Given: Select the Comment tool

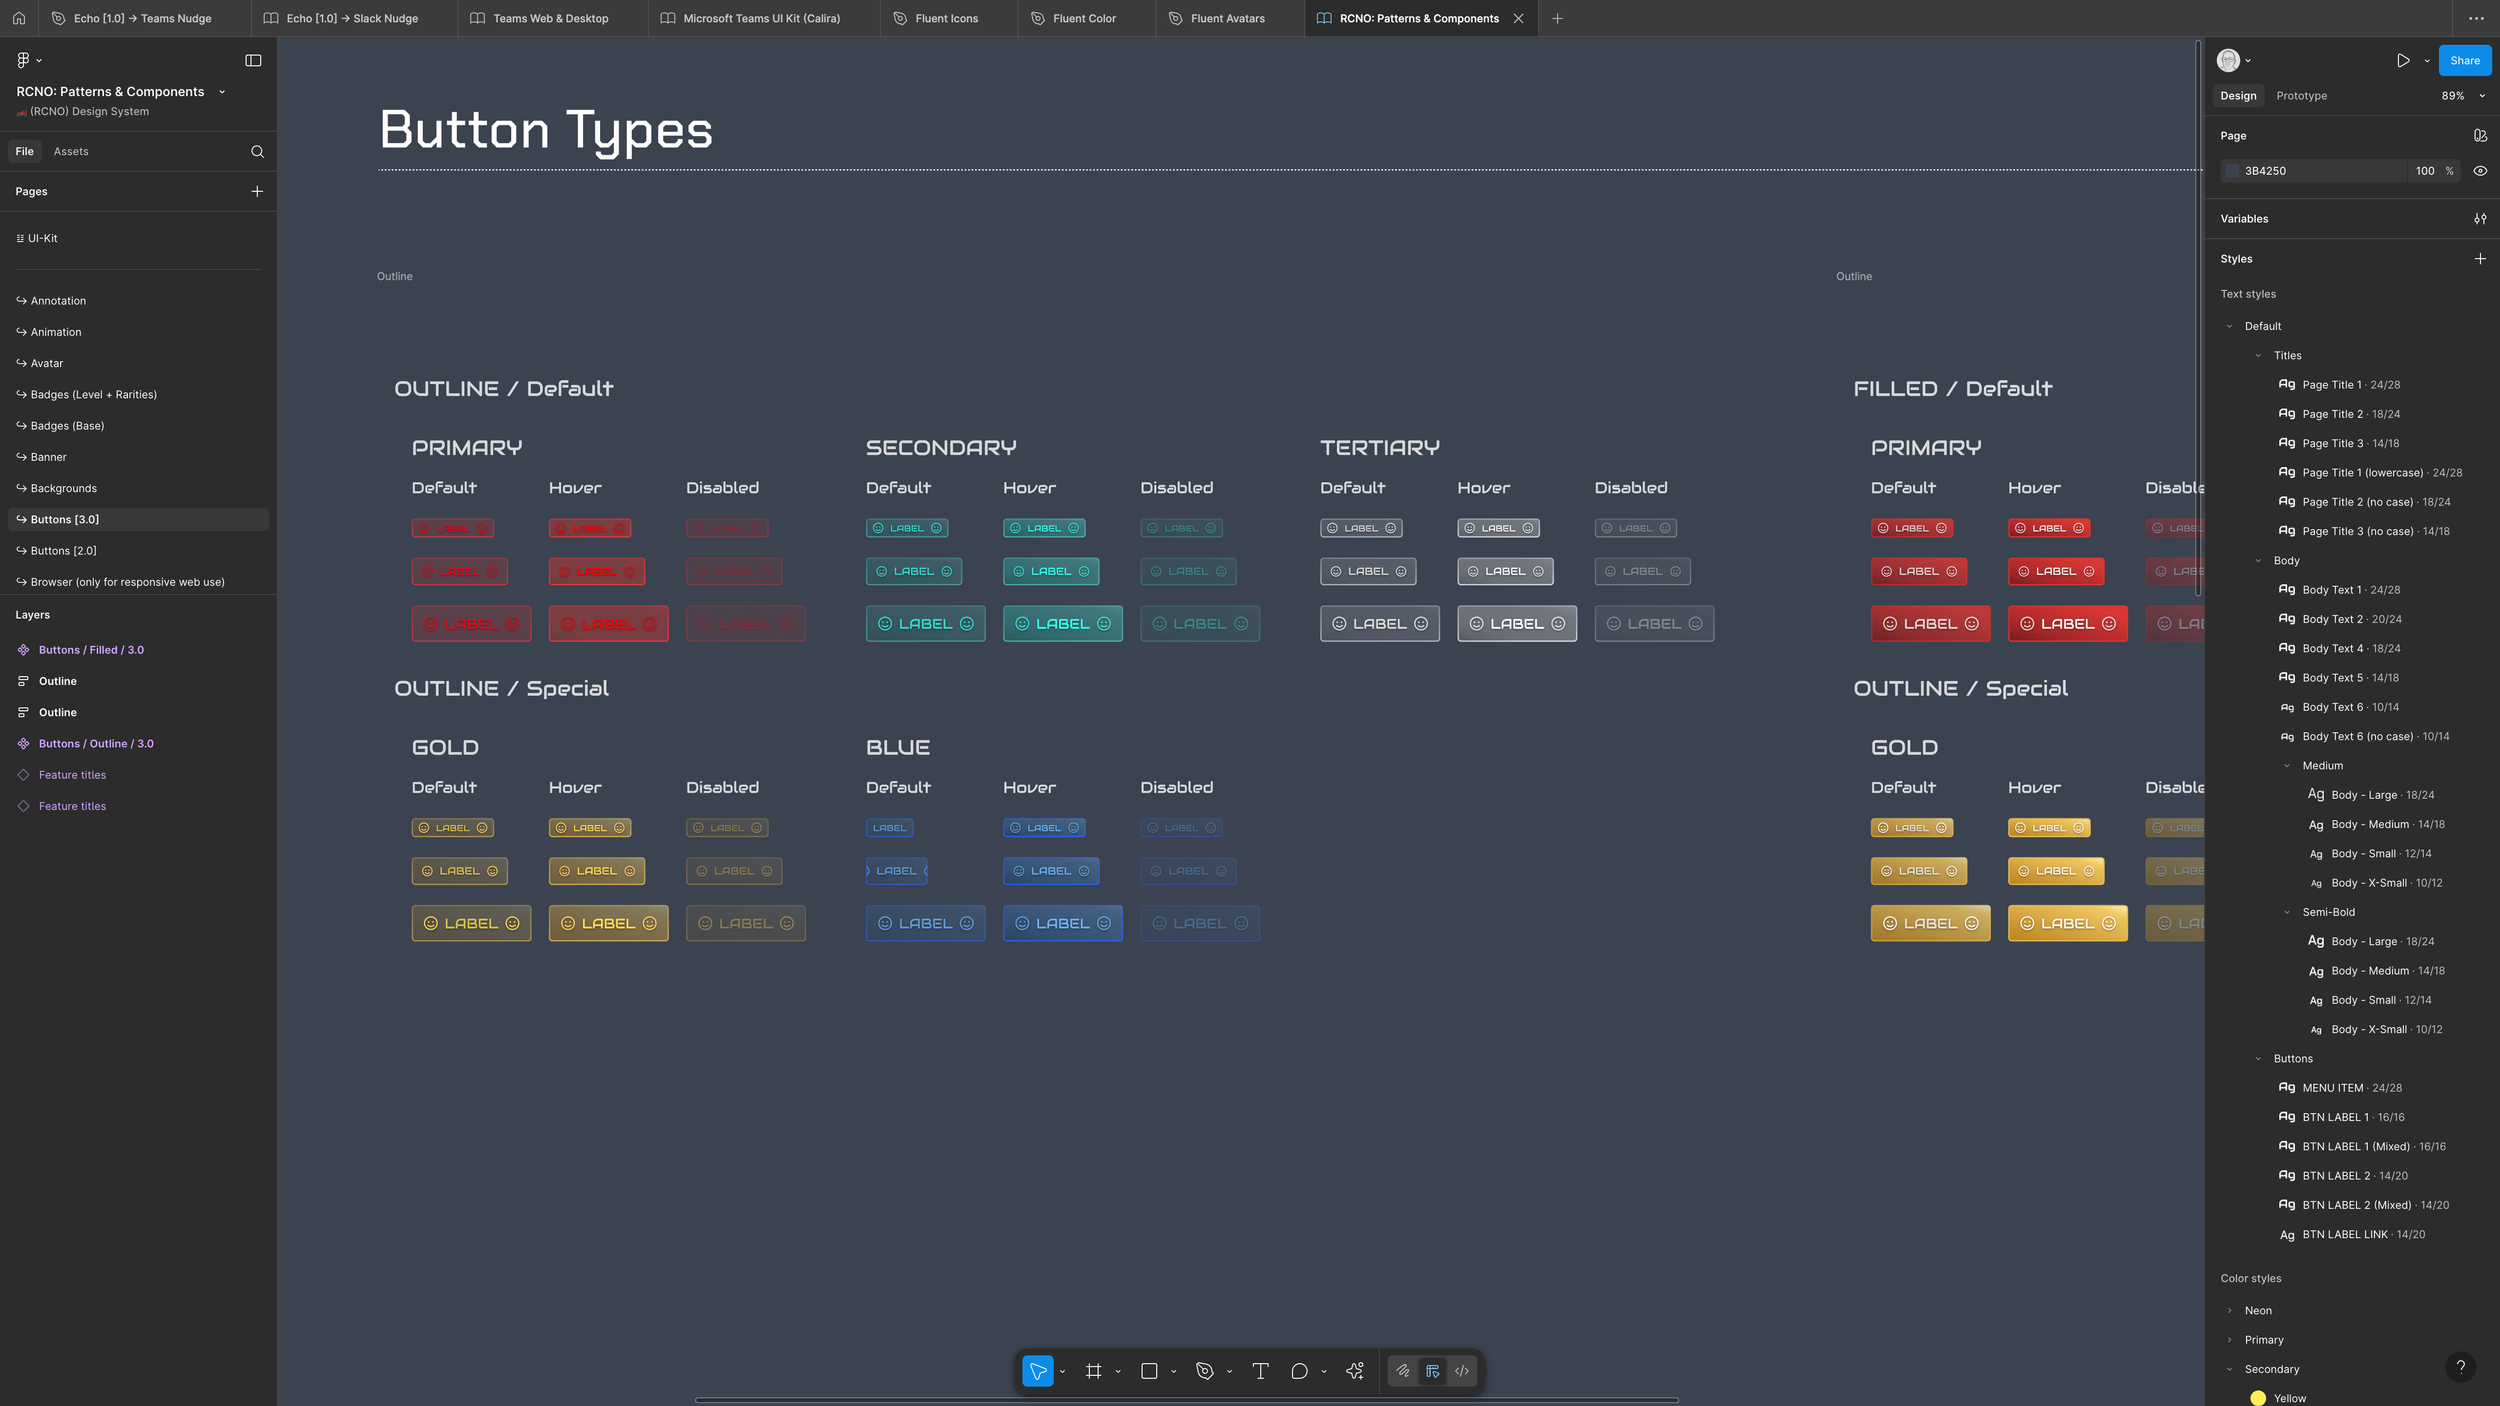Looking at the screenshot, I should [x=1299, y=1371].
